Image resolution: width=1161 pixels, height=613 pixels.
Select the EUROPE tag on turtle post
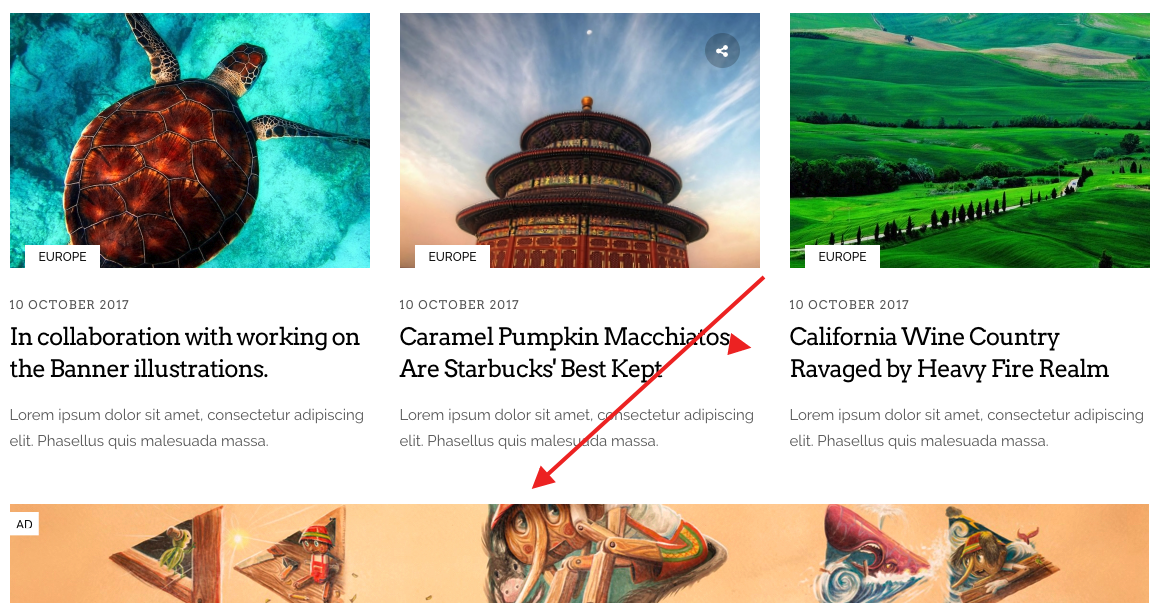pos(62,256)
